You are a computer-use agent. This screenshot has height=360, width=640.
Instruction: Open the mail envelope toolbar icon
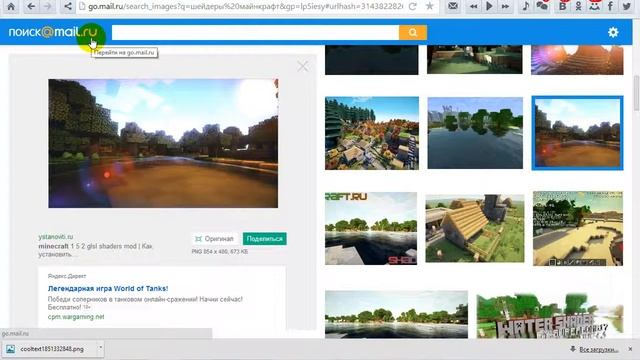[453, 6]
